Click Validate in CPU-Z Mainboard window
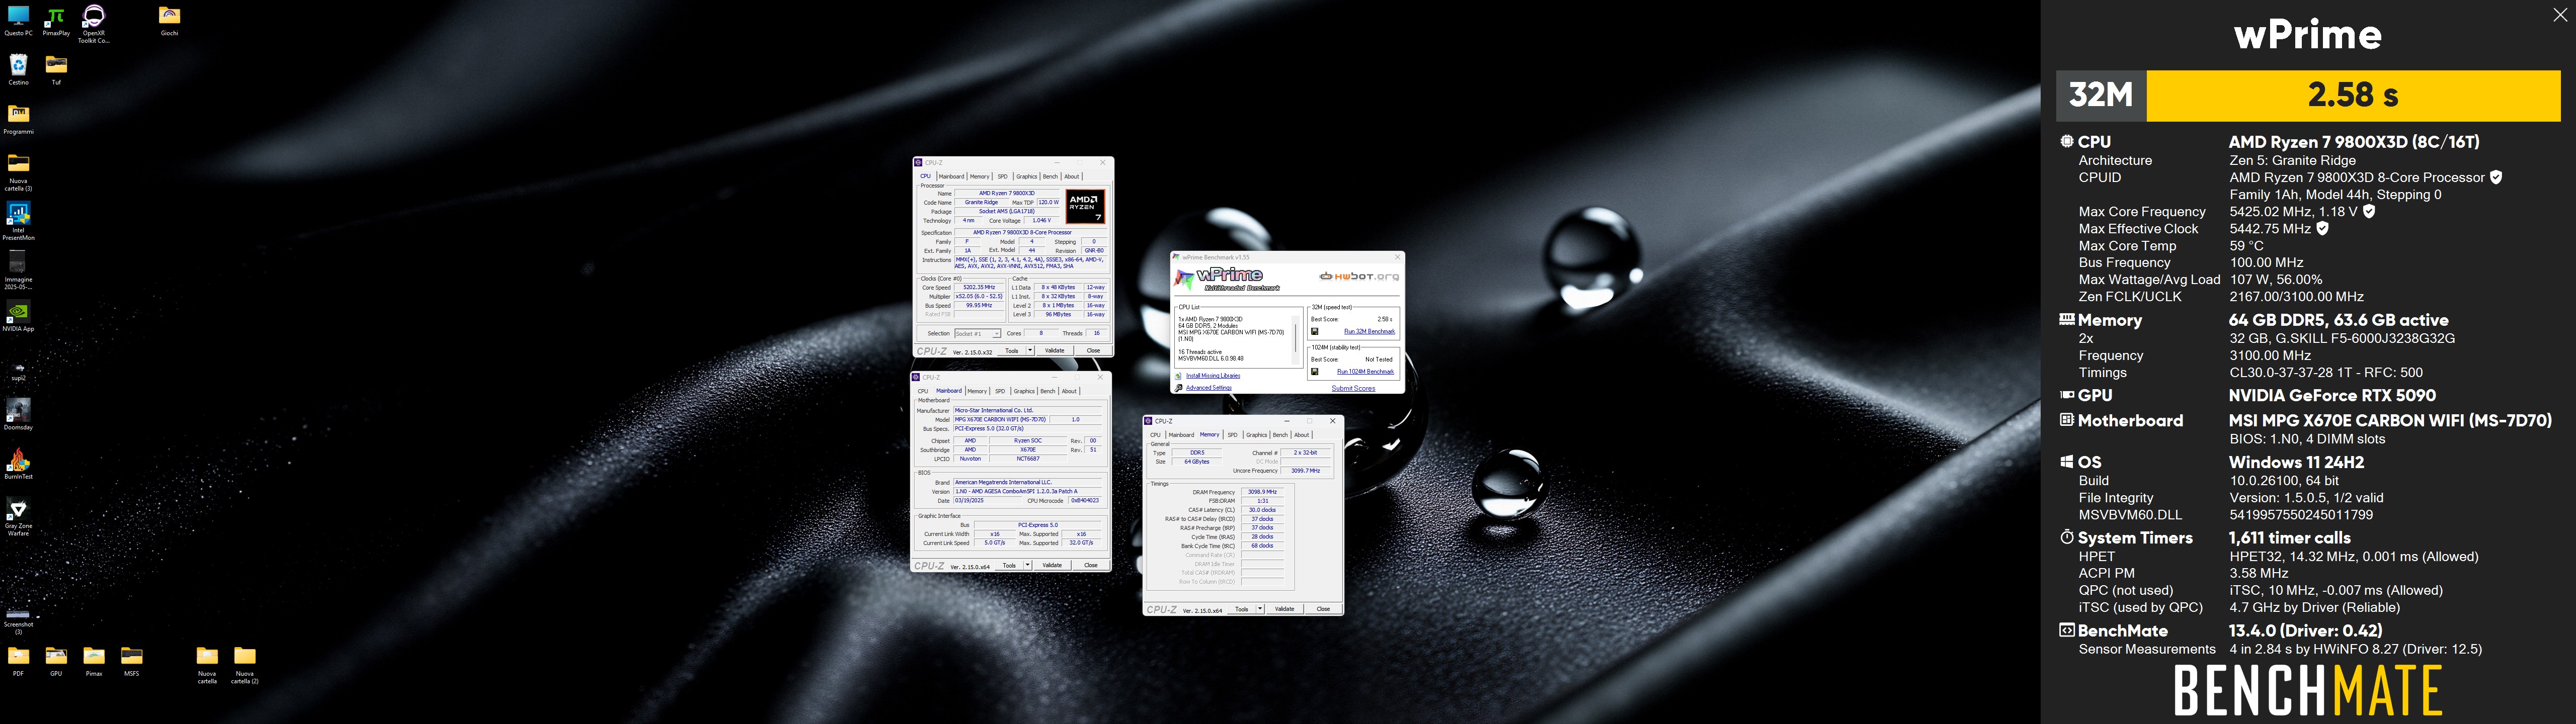The image size is (2576, 724). tap(1052, 565)
